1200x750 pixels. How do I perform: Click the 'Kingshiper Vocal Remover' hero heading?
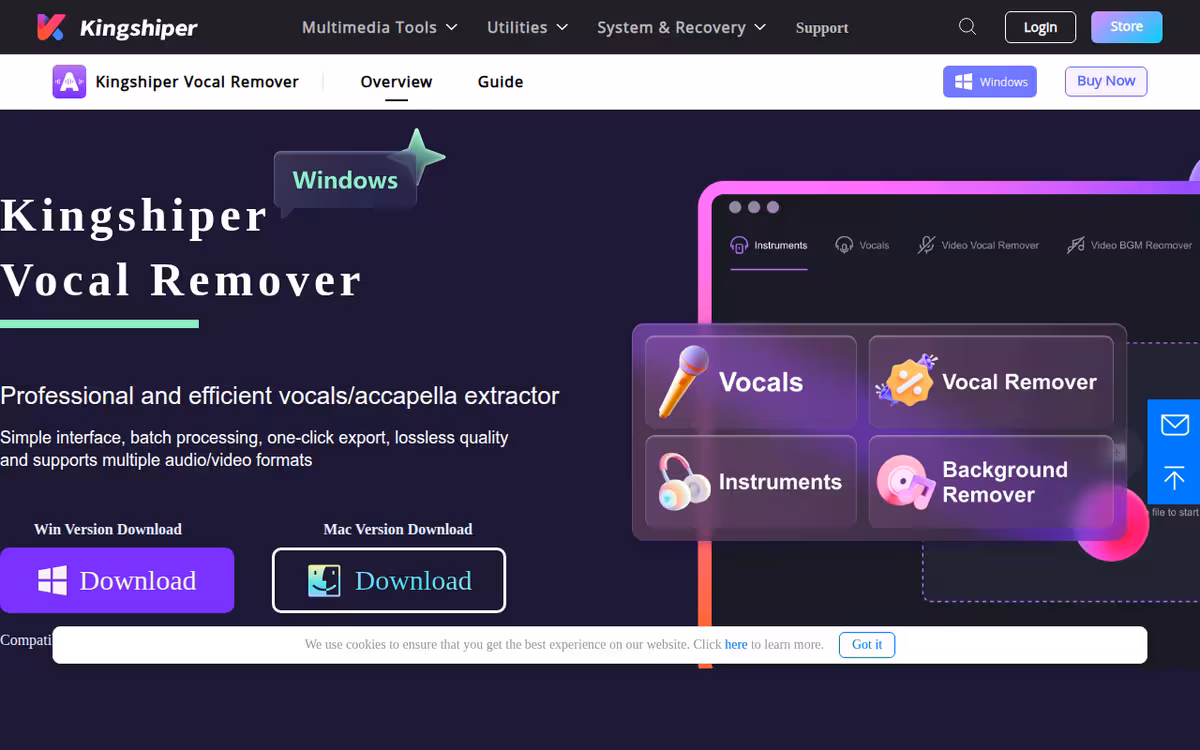(x=181, y=248)
